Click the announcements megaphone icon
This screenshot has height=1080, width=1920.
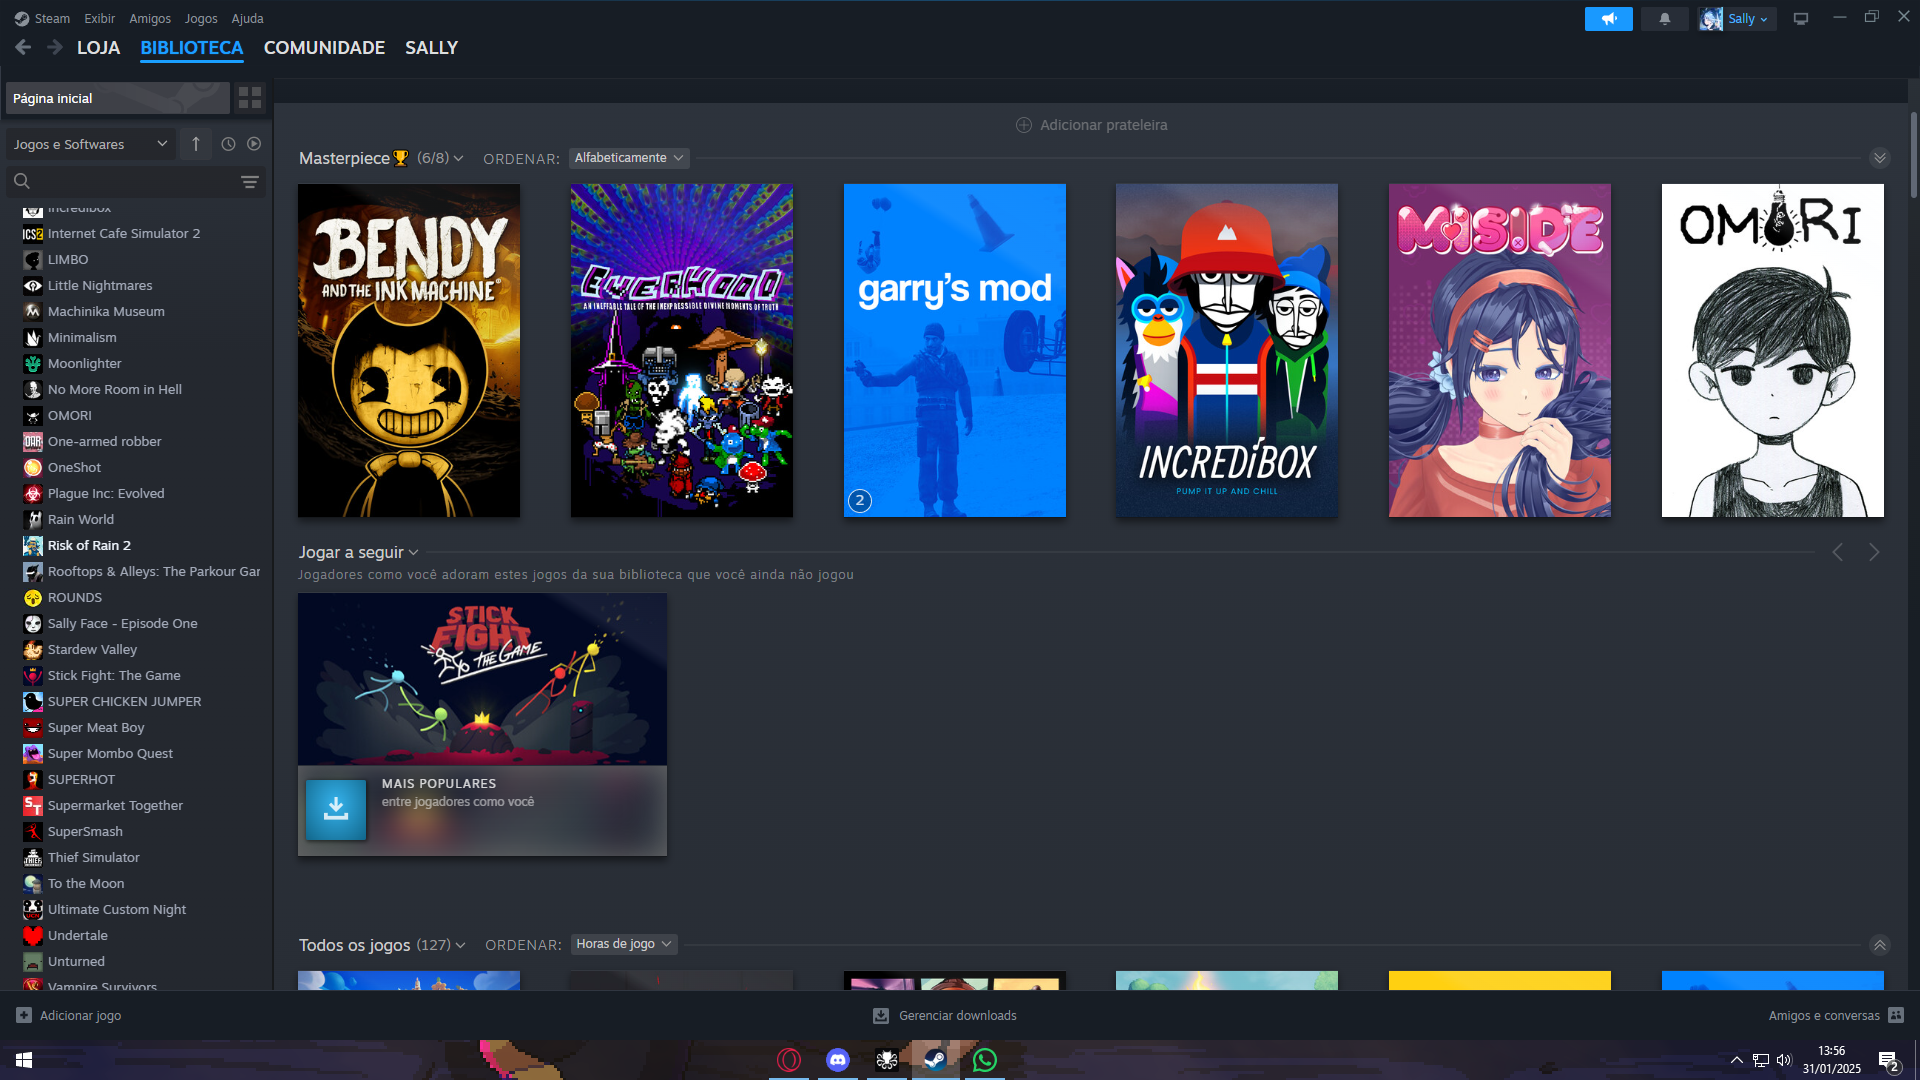click(x=1608, y=19)
